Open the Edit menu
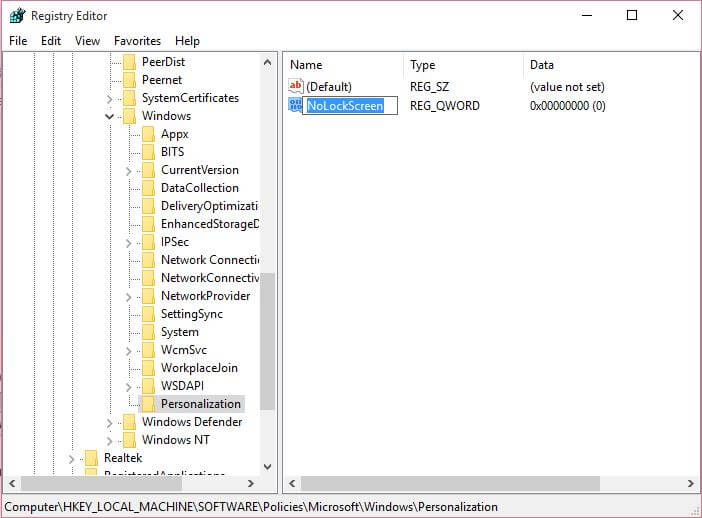This screenshot has width=702, height=518. point(51,41)
